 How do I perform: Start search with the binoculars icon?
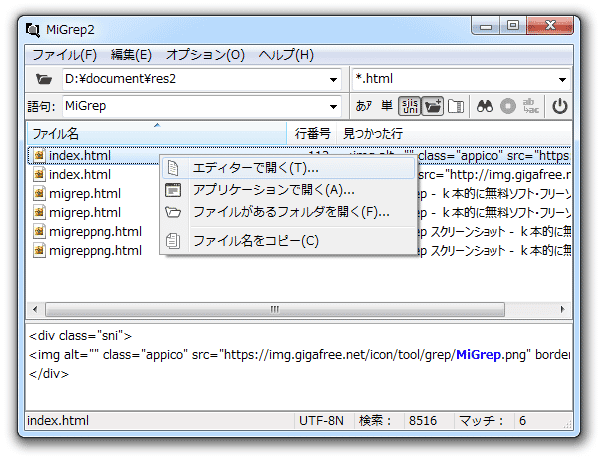[485, 106]
